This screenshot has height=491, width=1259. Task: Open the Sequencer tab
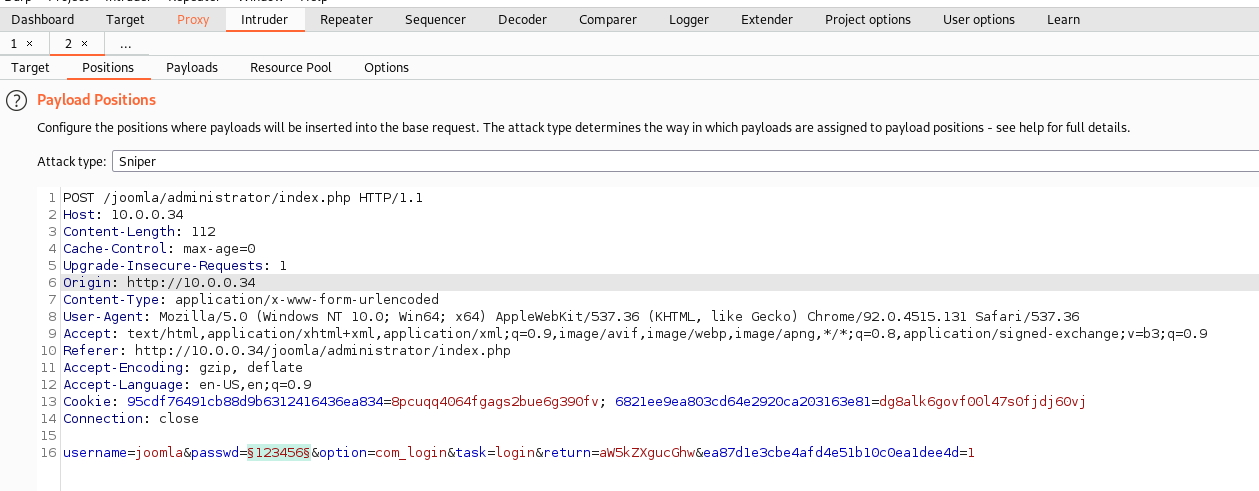pyautogui.click(x=435, y=20)
